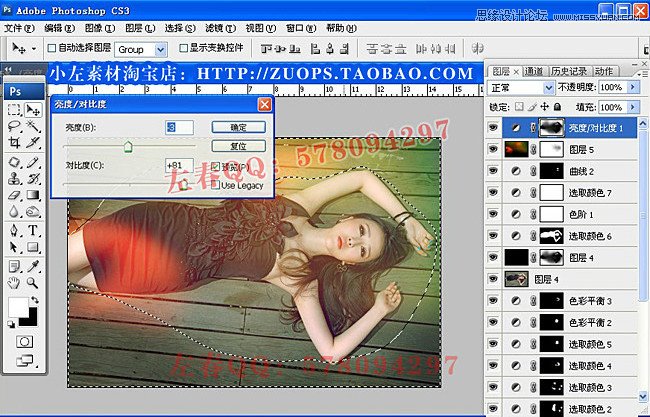Switch to the 通道 tab
The image size is (650, 417).
tap(534, 72)
